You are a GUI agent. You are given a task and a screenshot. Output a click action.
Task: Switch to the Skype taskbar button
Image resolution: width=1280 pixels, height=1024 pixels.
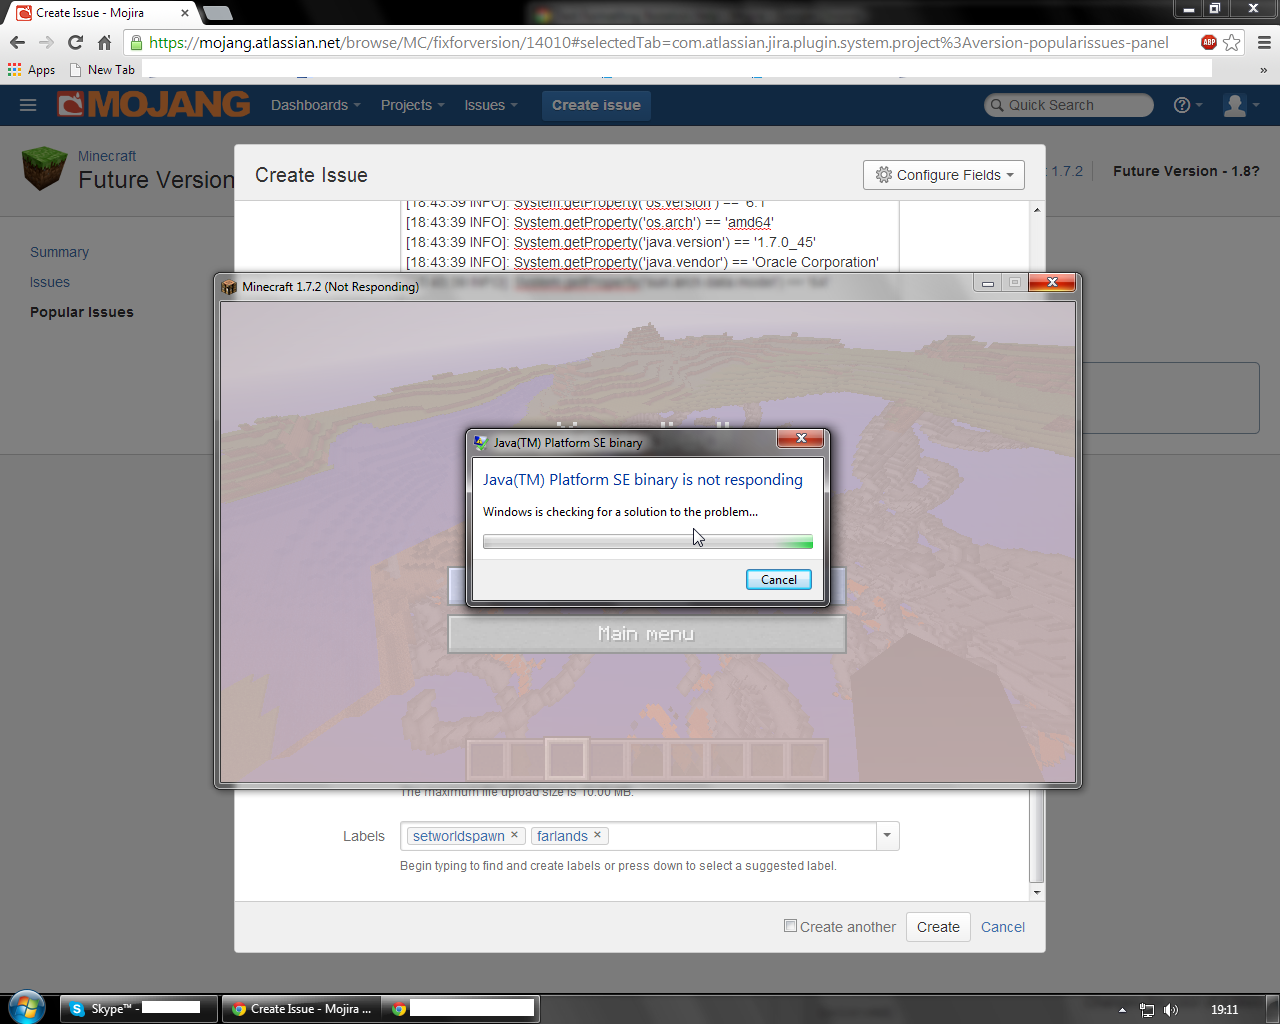[x=139, y=1009]
